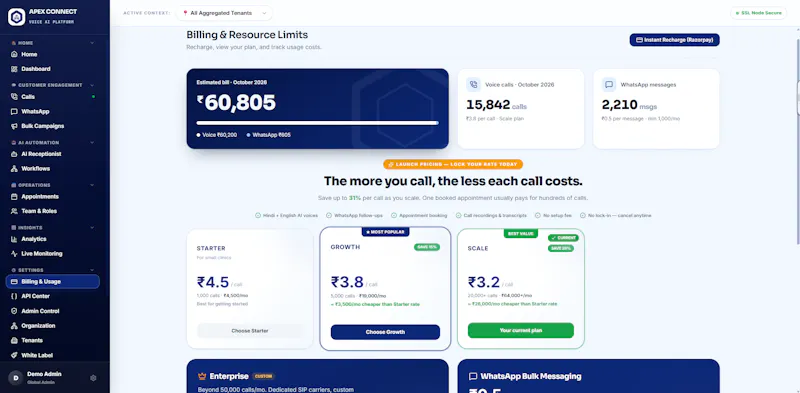800x393 pixels.
Task: Click the API Center braces icon
Action: [14, 296]
